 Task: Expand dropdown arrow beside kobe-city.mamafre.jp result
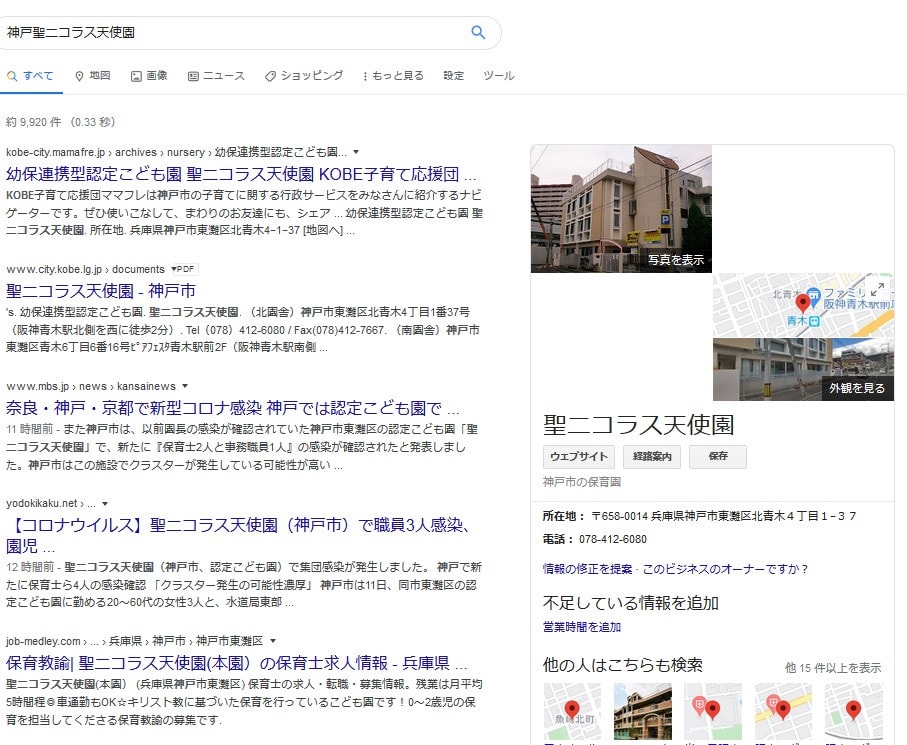coord(356,152)
